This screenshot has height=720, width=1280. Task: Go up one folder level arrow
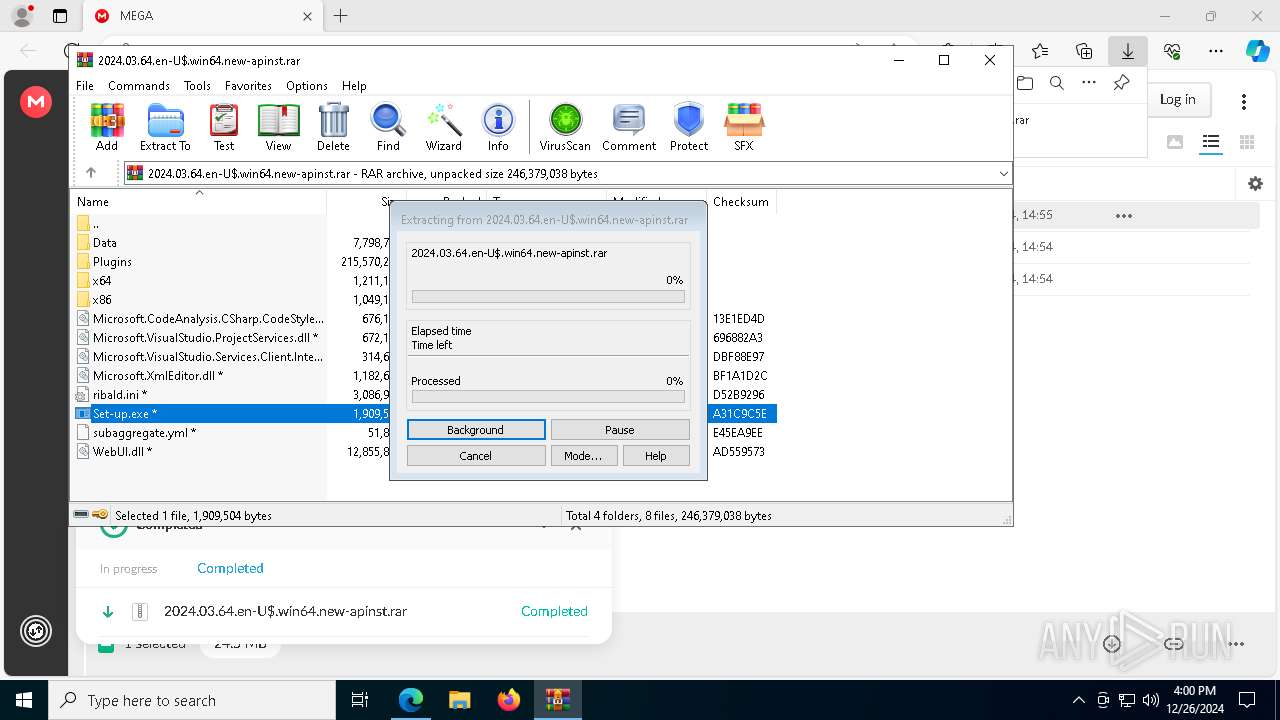(x=91, y=173)
